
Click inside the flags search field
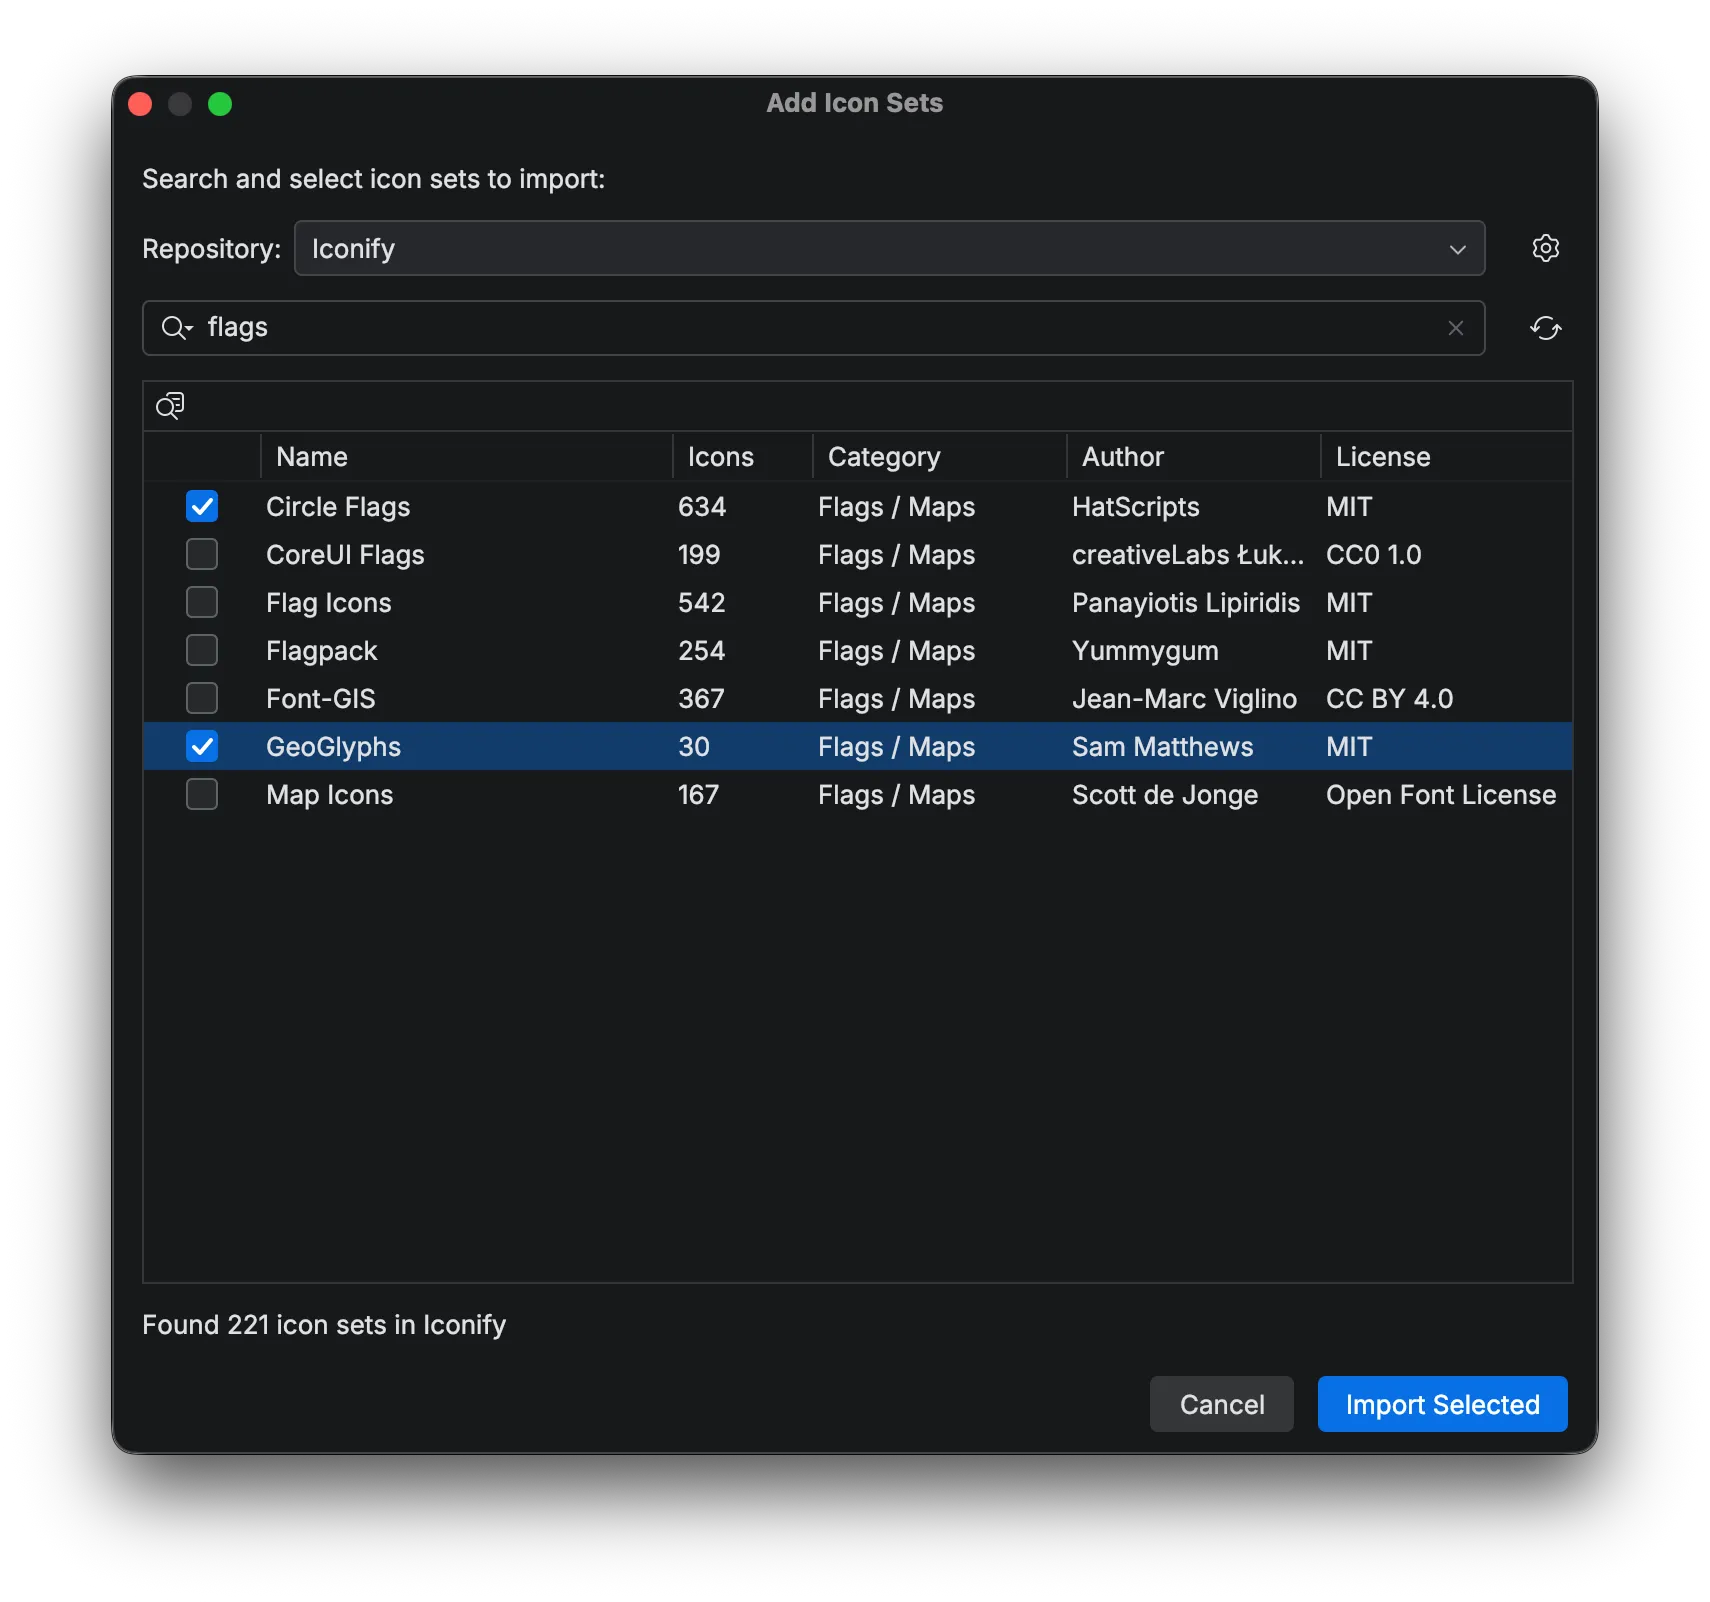coord(700,327)
